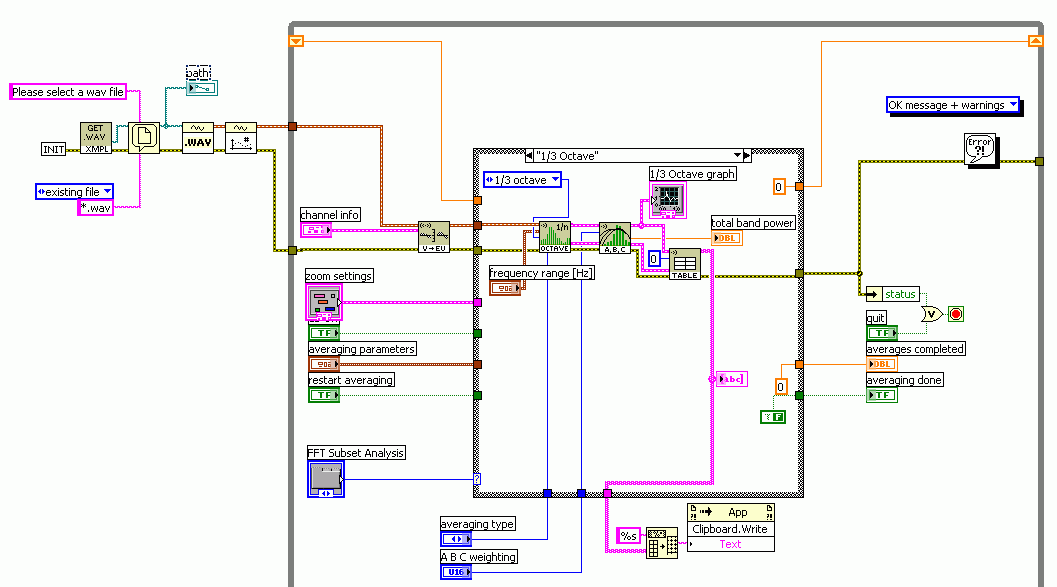Select the 1/3 Octave graph terminal
Screen dimensions: 1057x587
(665, 201)
